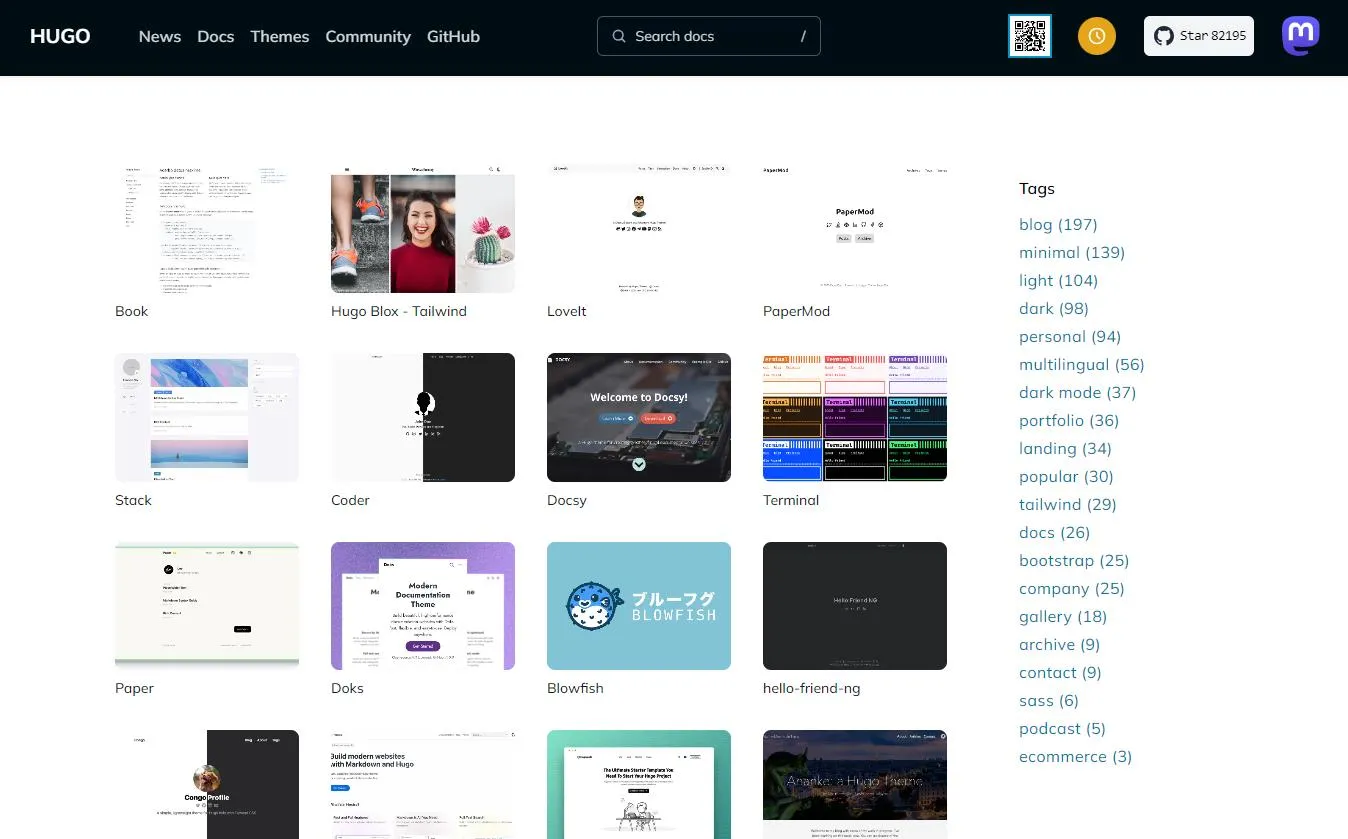Click the LoveIt theme title

click(x=567, y=311)
